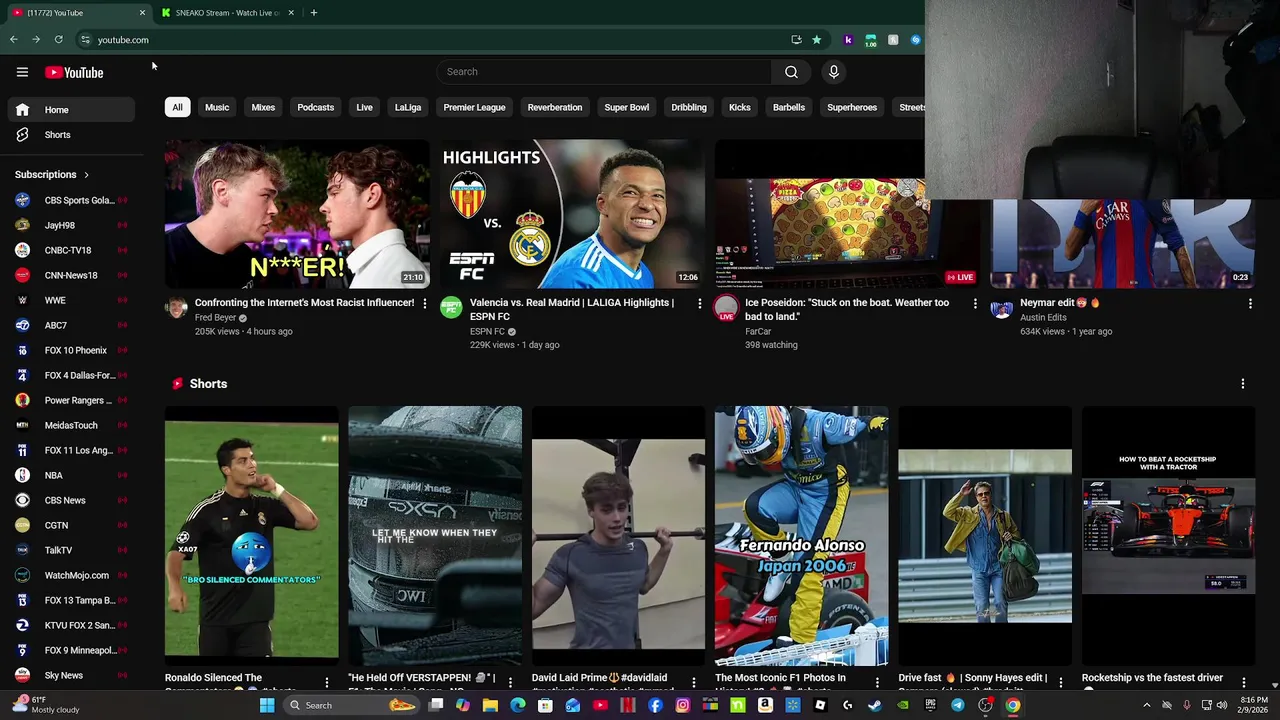Click the YouTube logo
Screen dimensions: 1280x720
point(74,72)
